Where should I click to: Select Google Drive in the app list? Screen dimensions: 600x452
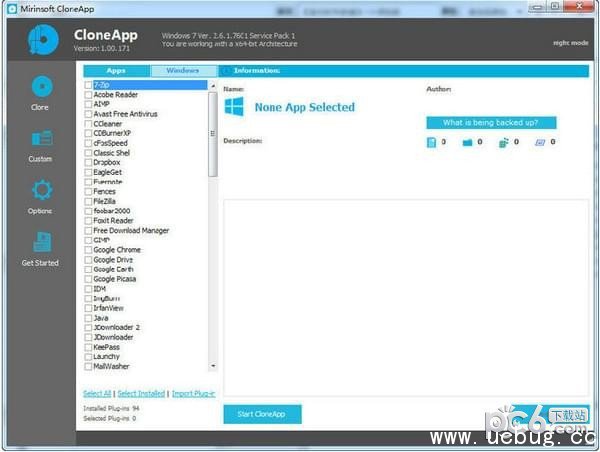[x=113, y=259]
